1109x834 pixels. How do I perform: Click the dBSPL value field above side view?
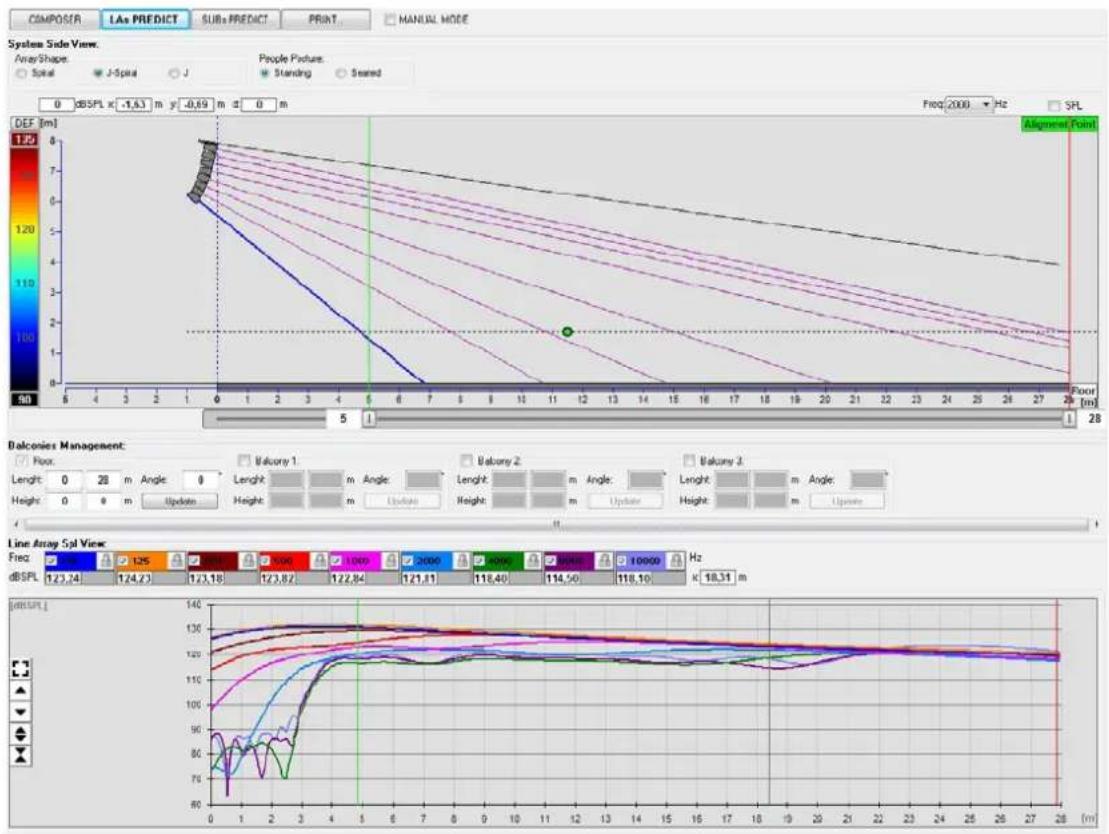pyautogui.click(x=56, y=105)
